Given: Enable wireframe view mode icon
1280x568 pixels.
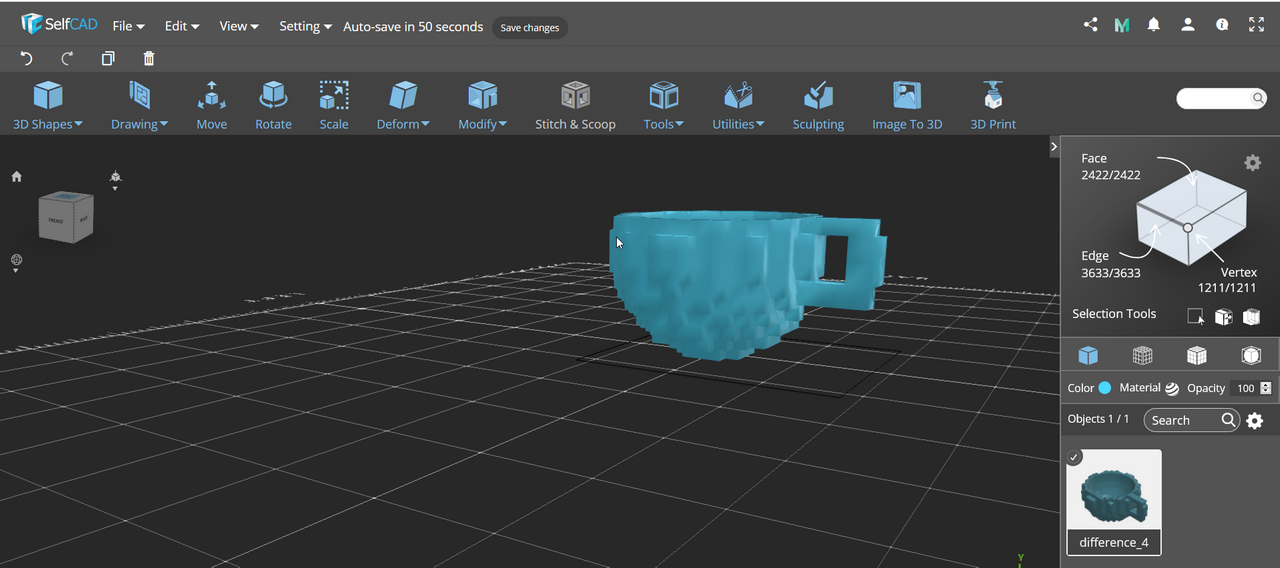Looking at the screenshot, I should point(1142,355).
